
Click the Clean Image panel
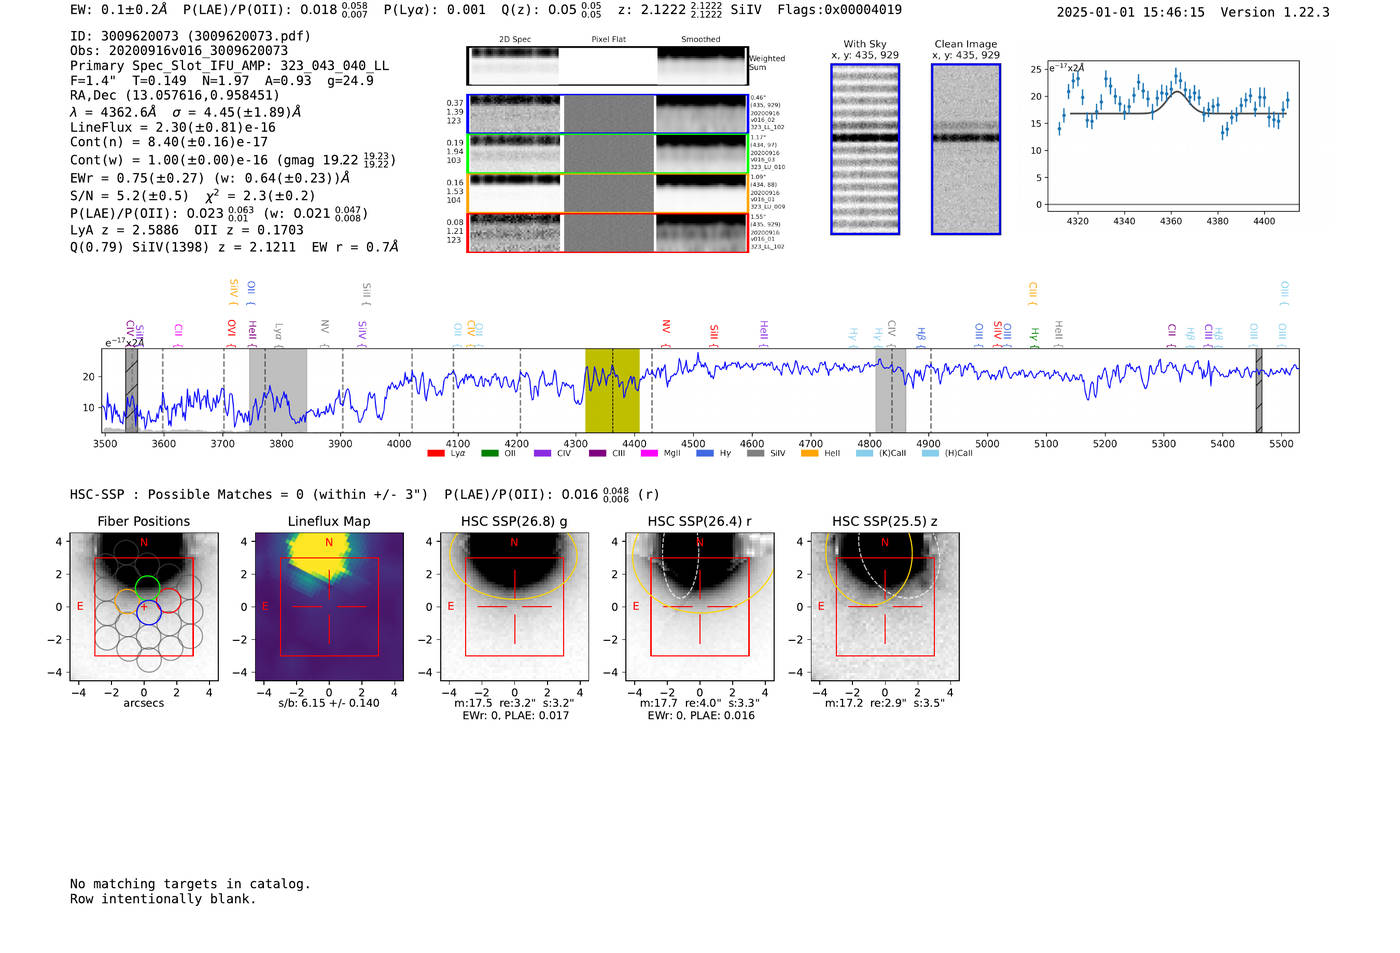[966, 149]
